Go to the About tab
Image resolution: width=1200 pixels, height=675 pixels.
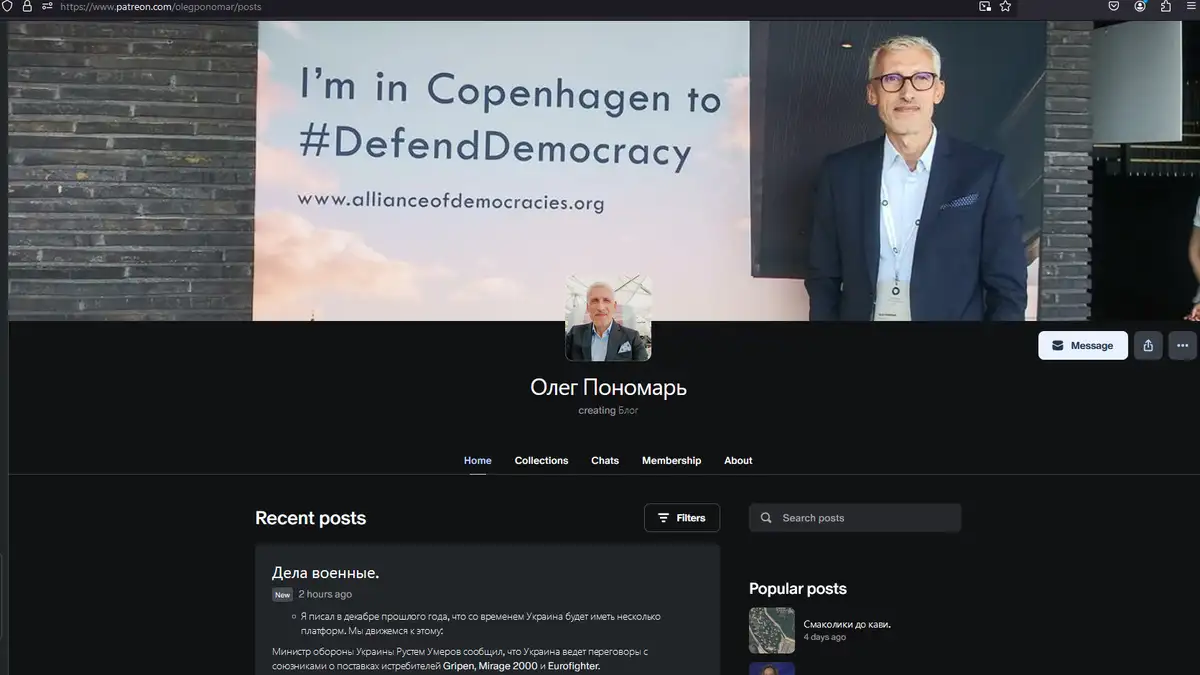point(738,461)
